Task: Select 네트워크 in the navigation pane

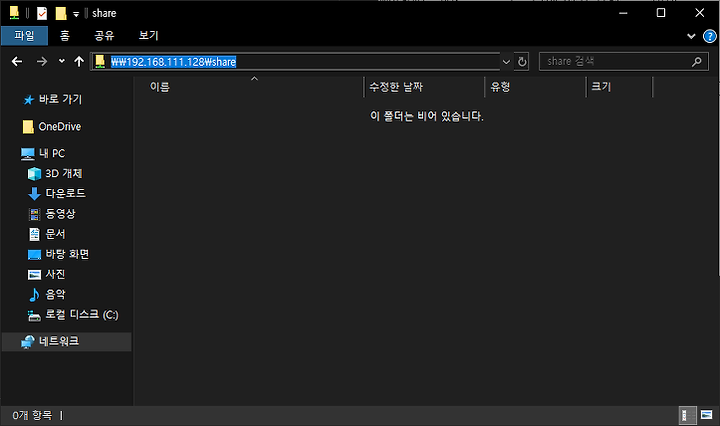Action: pyautogui.click(x=59, y=341)
